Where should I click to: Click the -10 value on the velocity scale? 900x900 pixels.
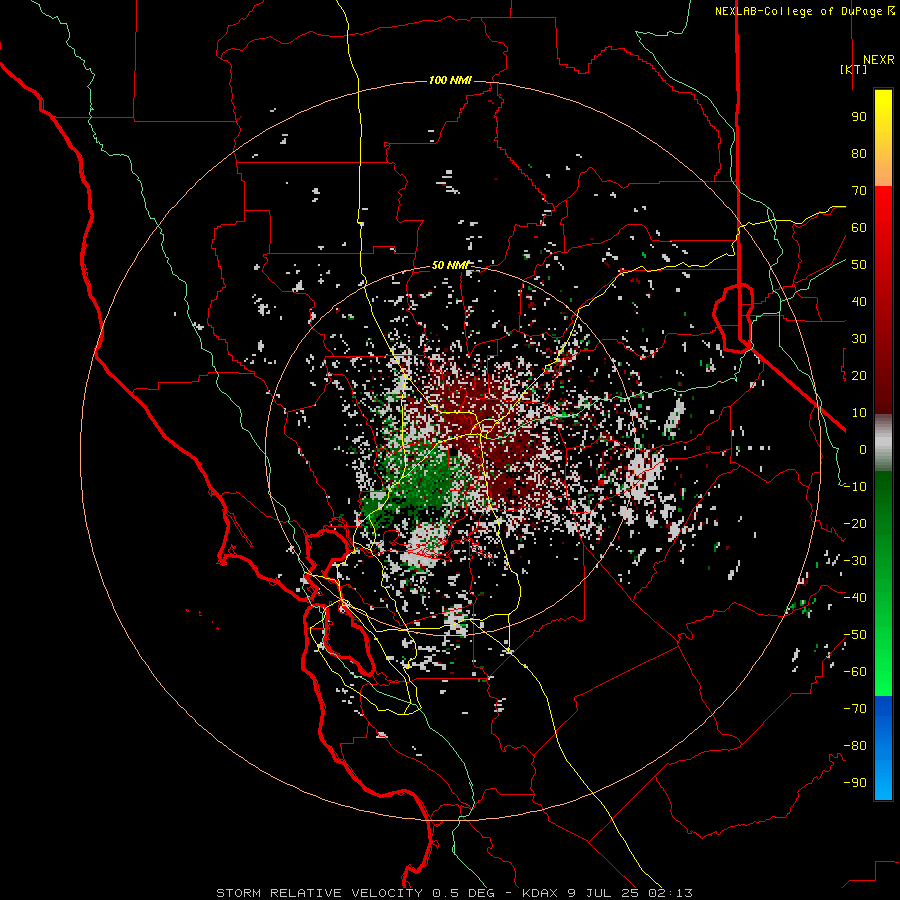pos(855,487)
